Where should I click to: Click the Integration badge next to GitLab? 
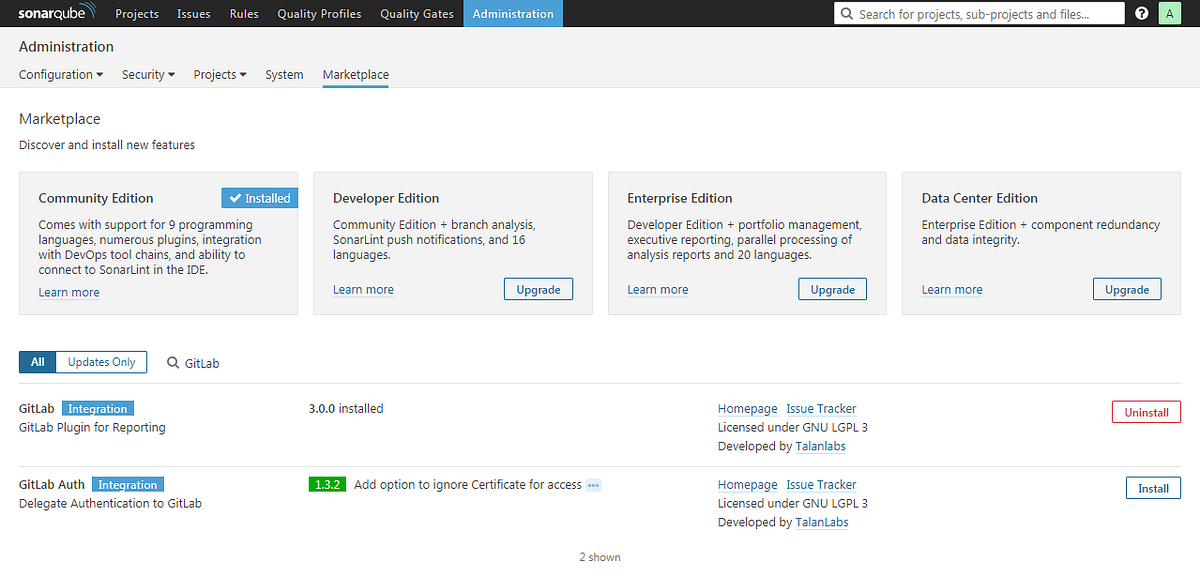tap(97, 408)
